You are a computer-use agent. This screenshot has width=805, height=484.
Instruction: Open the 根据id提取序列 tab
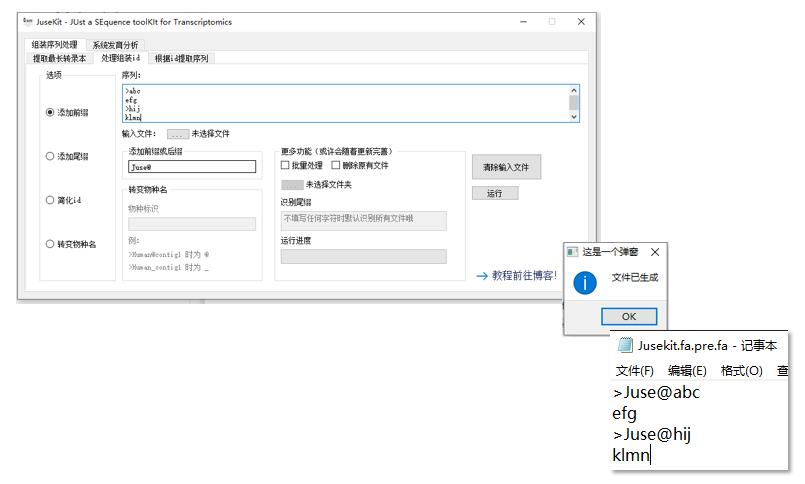tap(181, 58)
